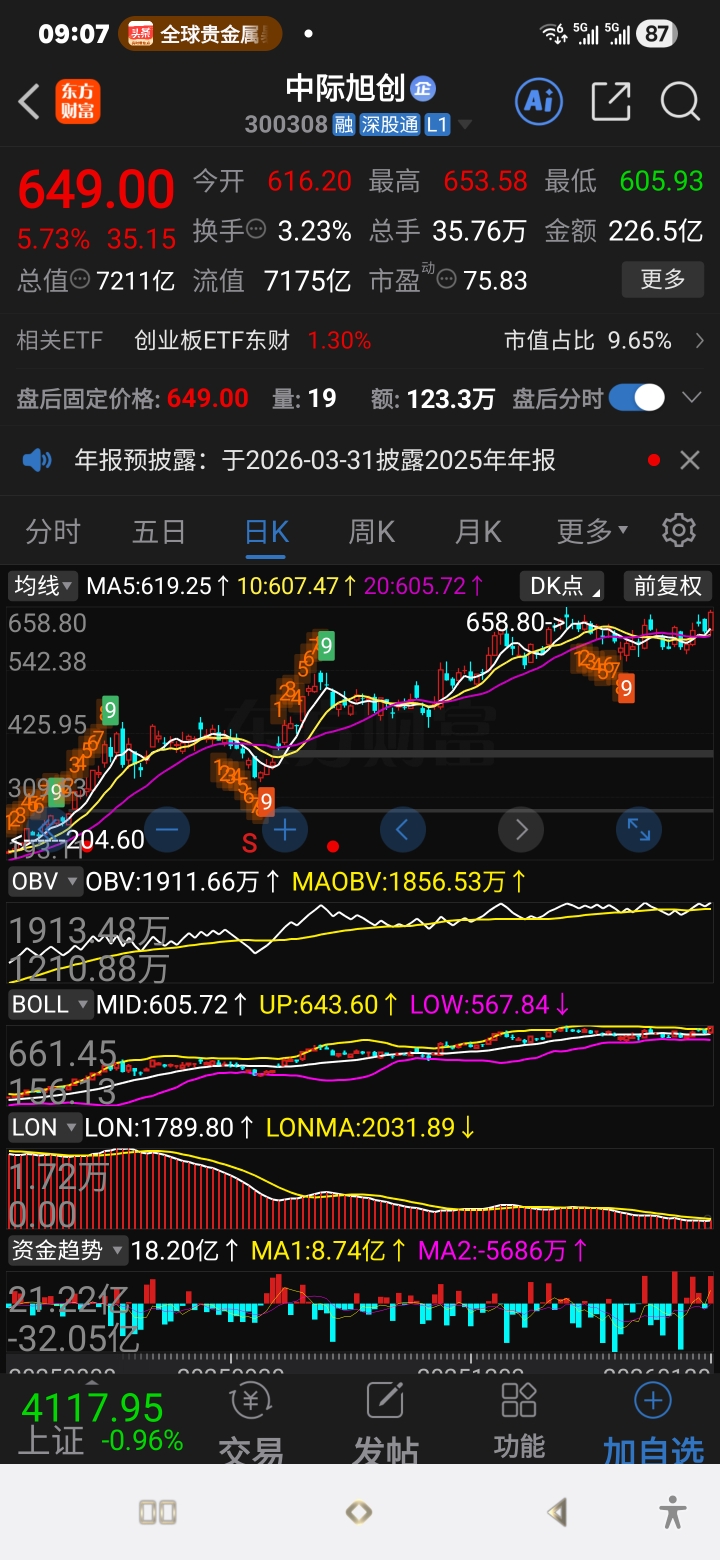Tap the 上证 4117.95 index ticker

coord(102,1422)
